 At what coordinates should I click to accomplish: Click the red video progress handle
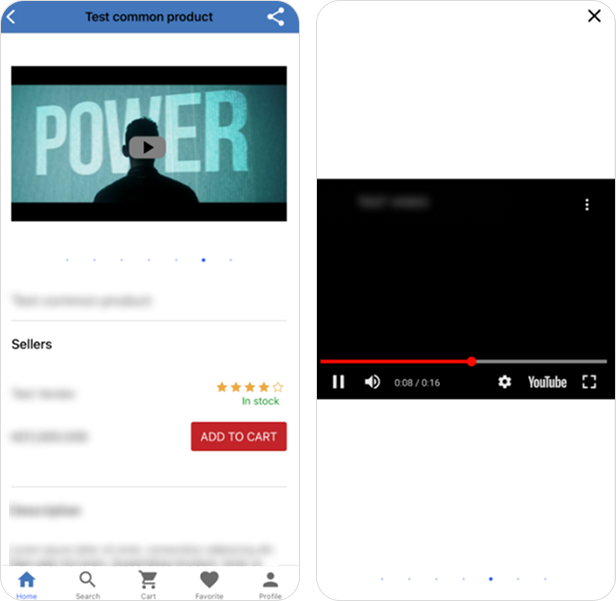[472, 361]
